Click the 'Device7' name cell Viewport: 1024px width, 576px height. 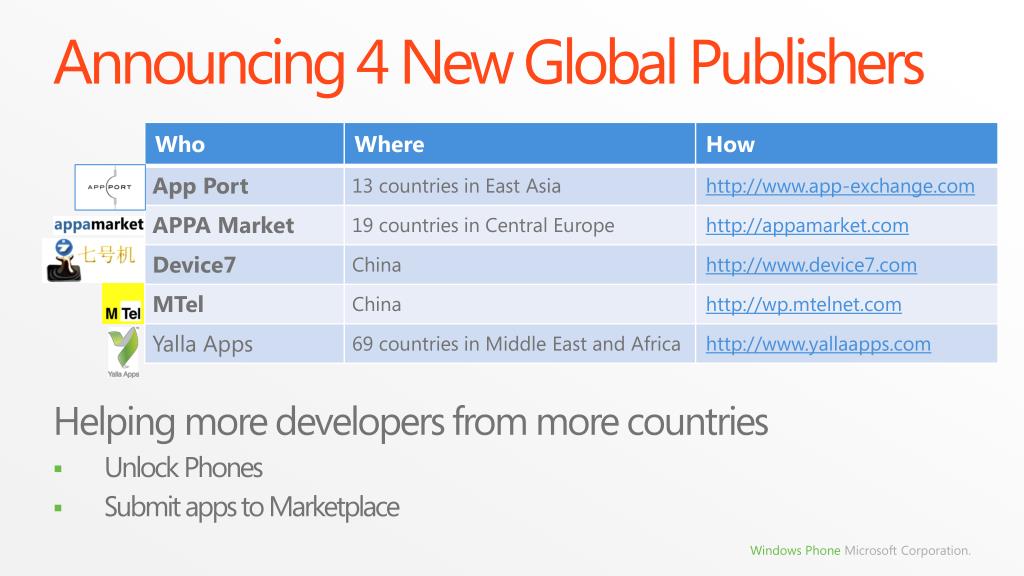click(x=244, y=265)
